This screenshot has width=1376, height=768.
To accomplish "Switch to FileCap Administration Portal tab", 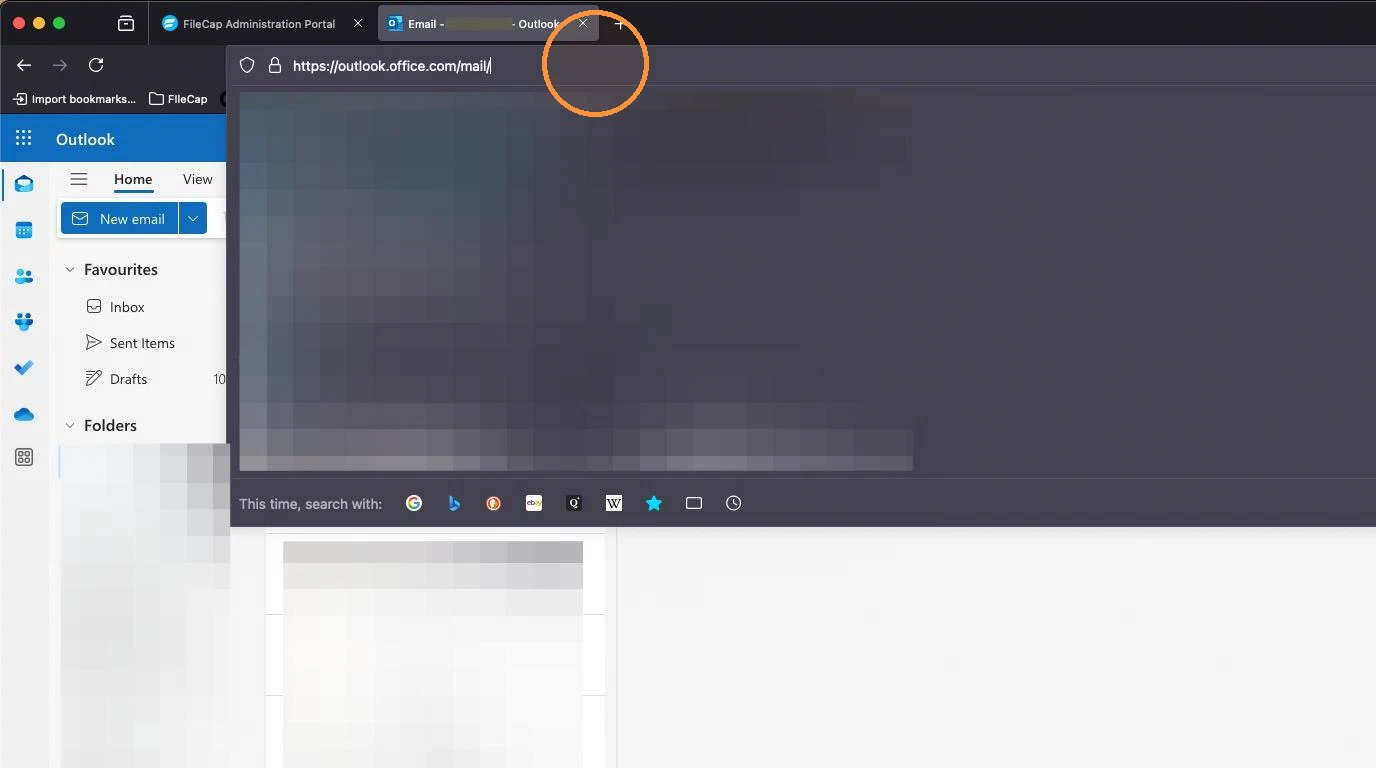I will 248,24.
